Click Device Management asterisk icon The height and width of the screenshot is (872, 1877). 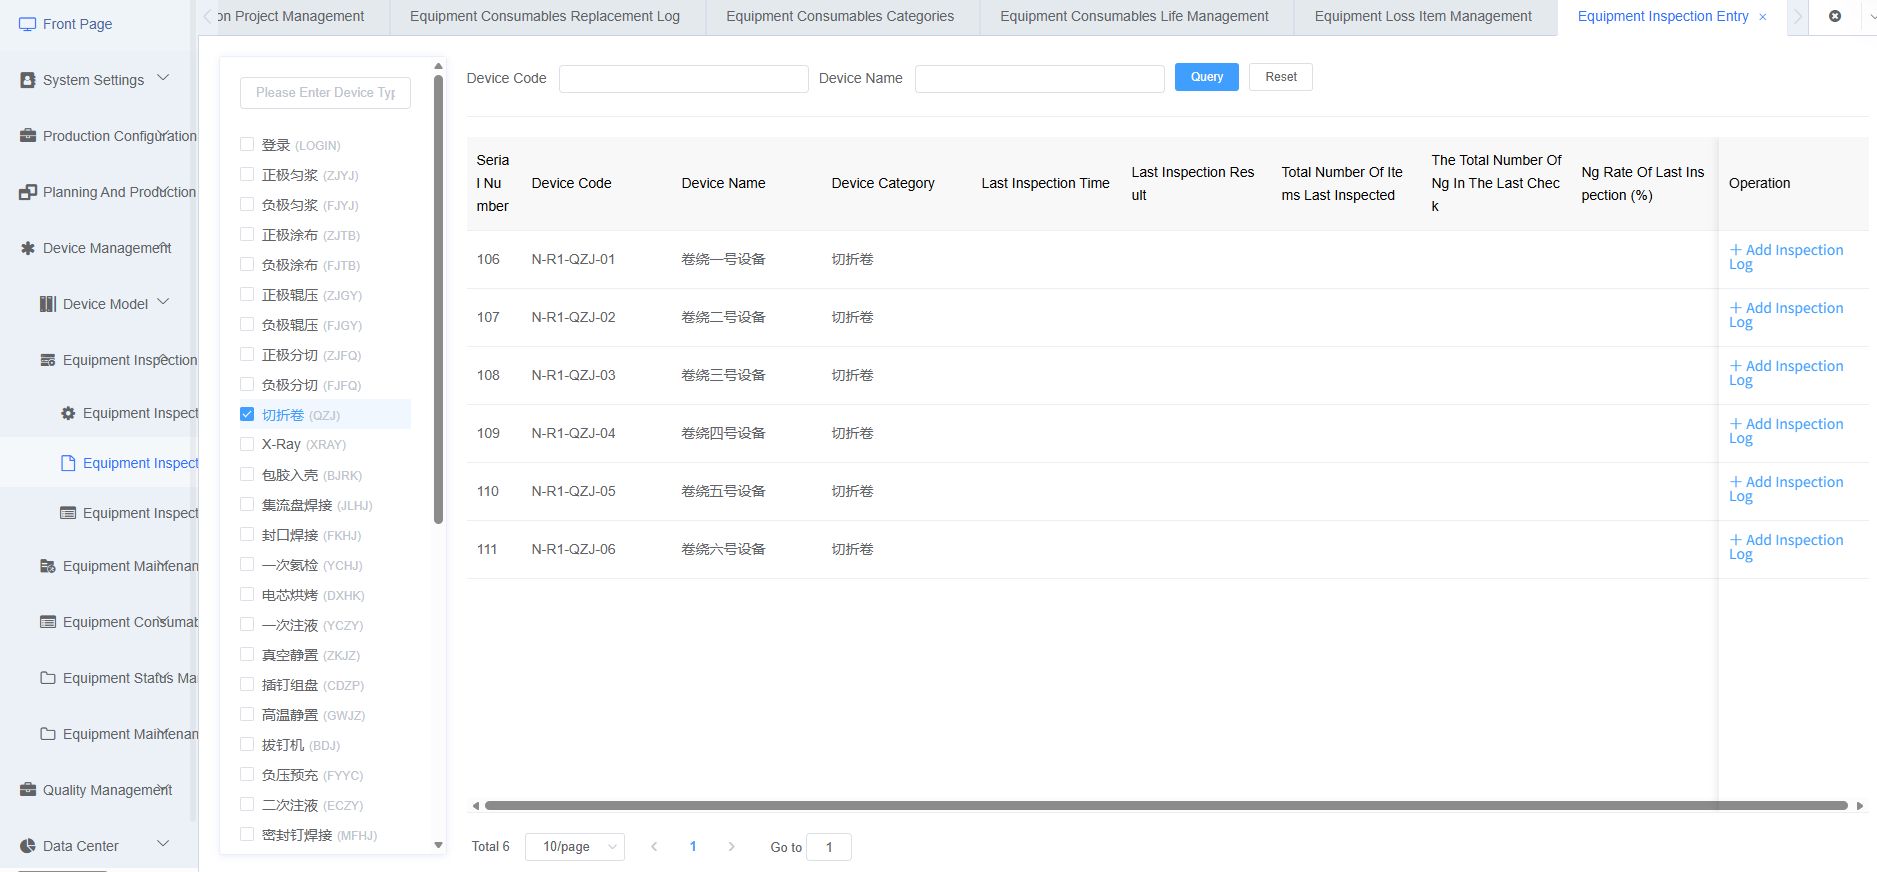pos(28,248)
